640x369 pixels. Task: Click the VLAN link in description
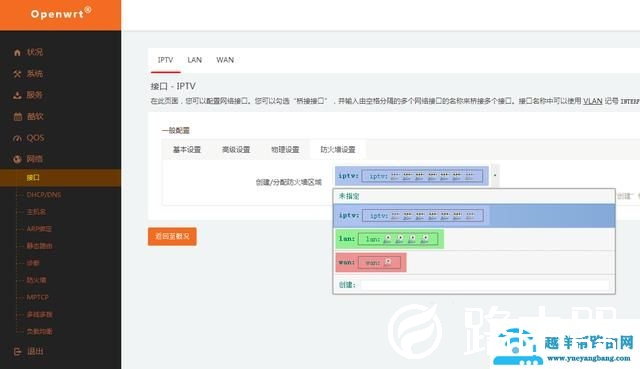coord(592,101)
